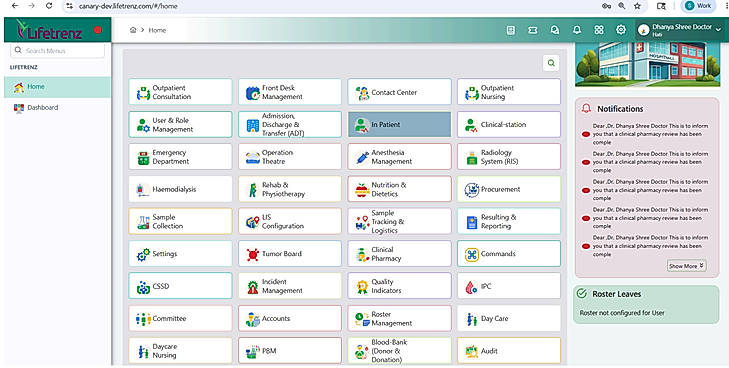Viewport: 729px width, 368px height.
Task: Click the Home breadcrumb icon
Action: pos(133,30)
